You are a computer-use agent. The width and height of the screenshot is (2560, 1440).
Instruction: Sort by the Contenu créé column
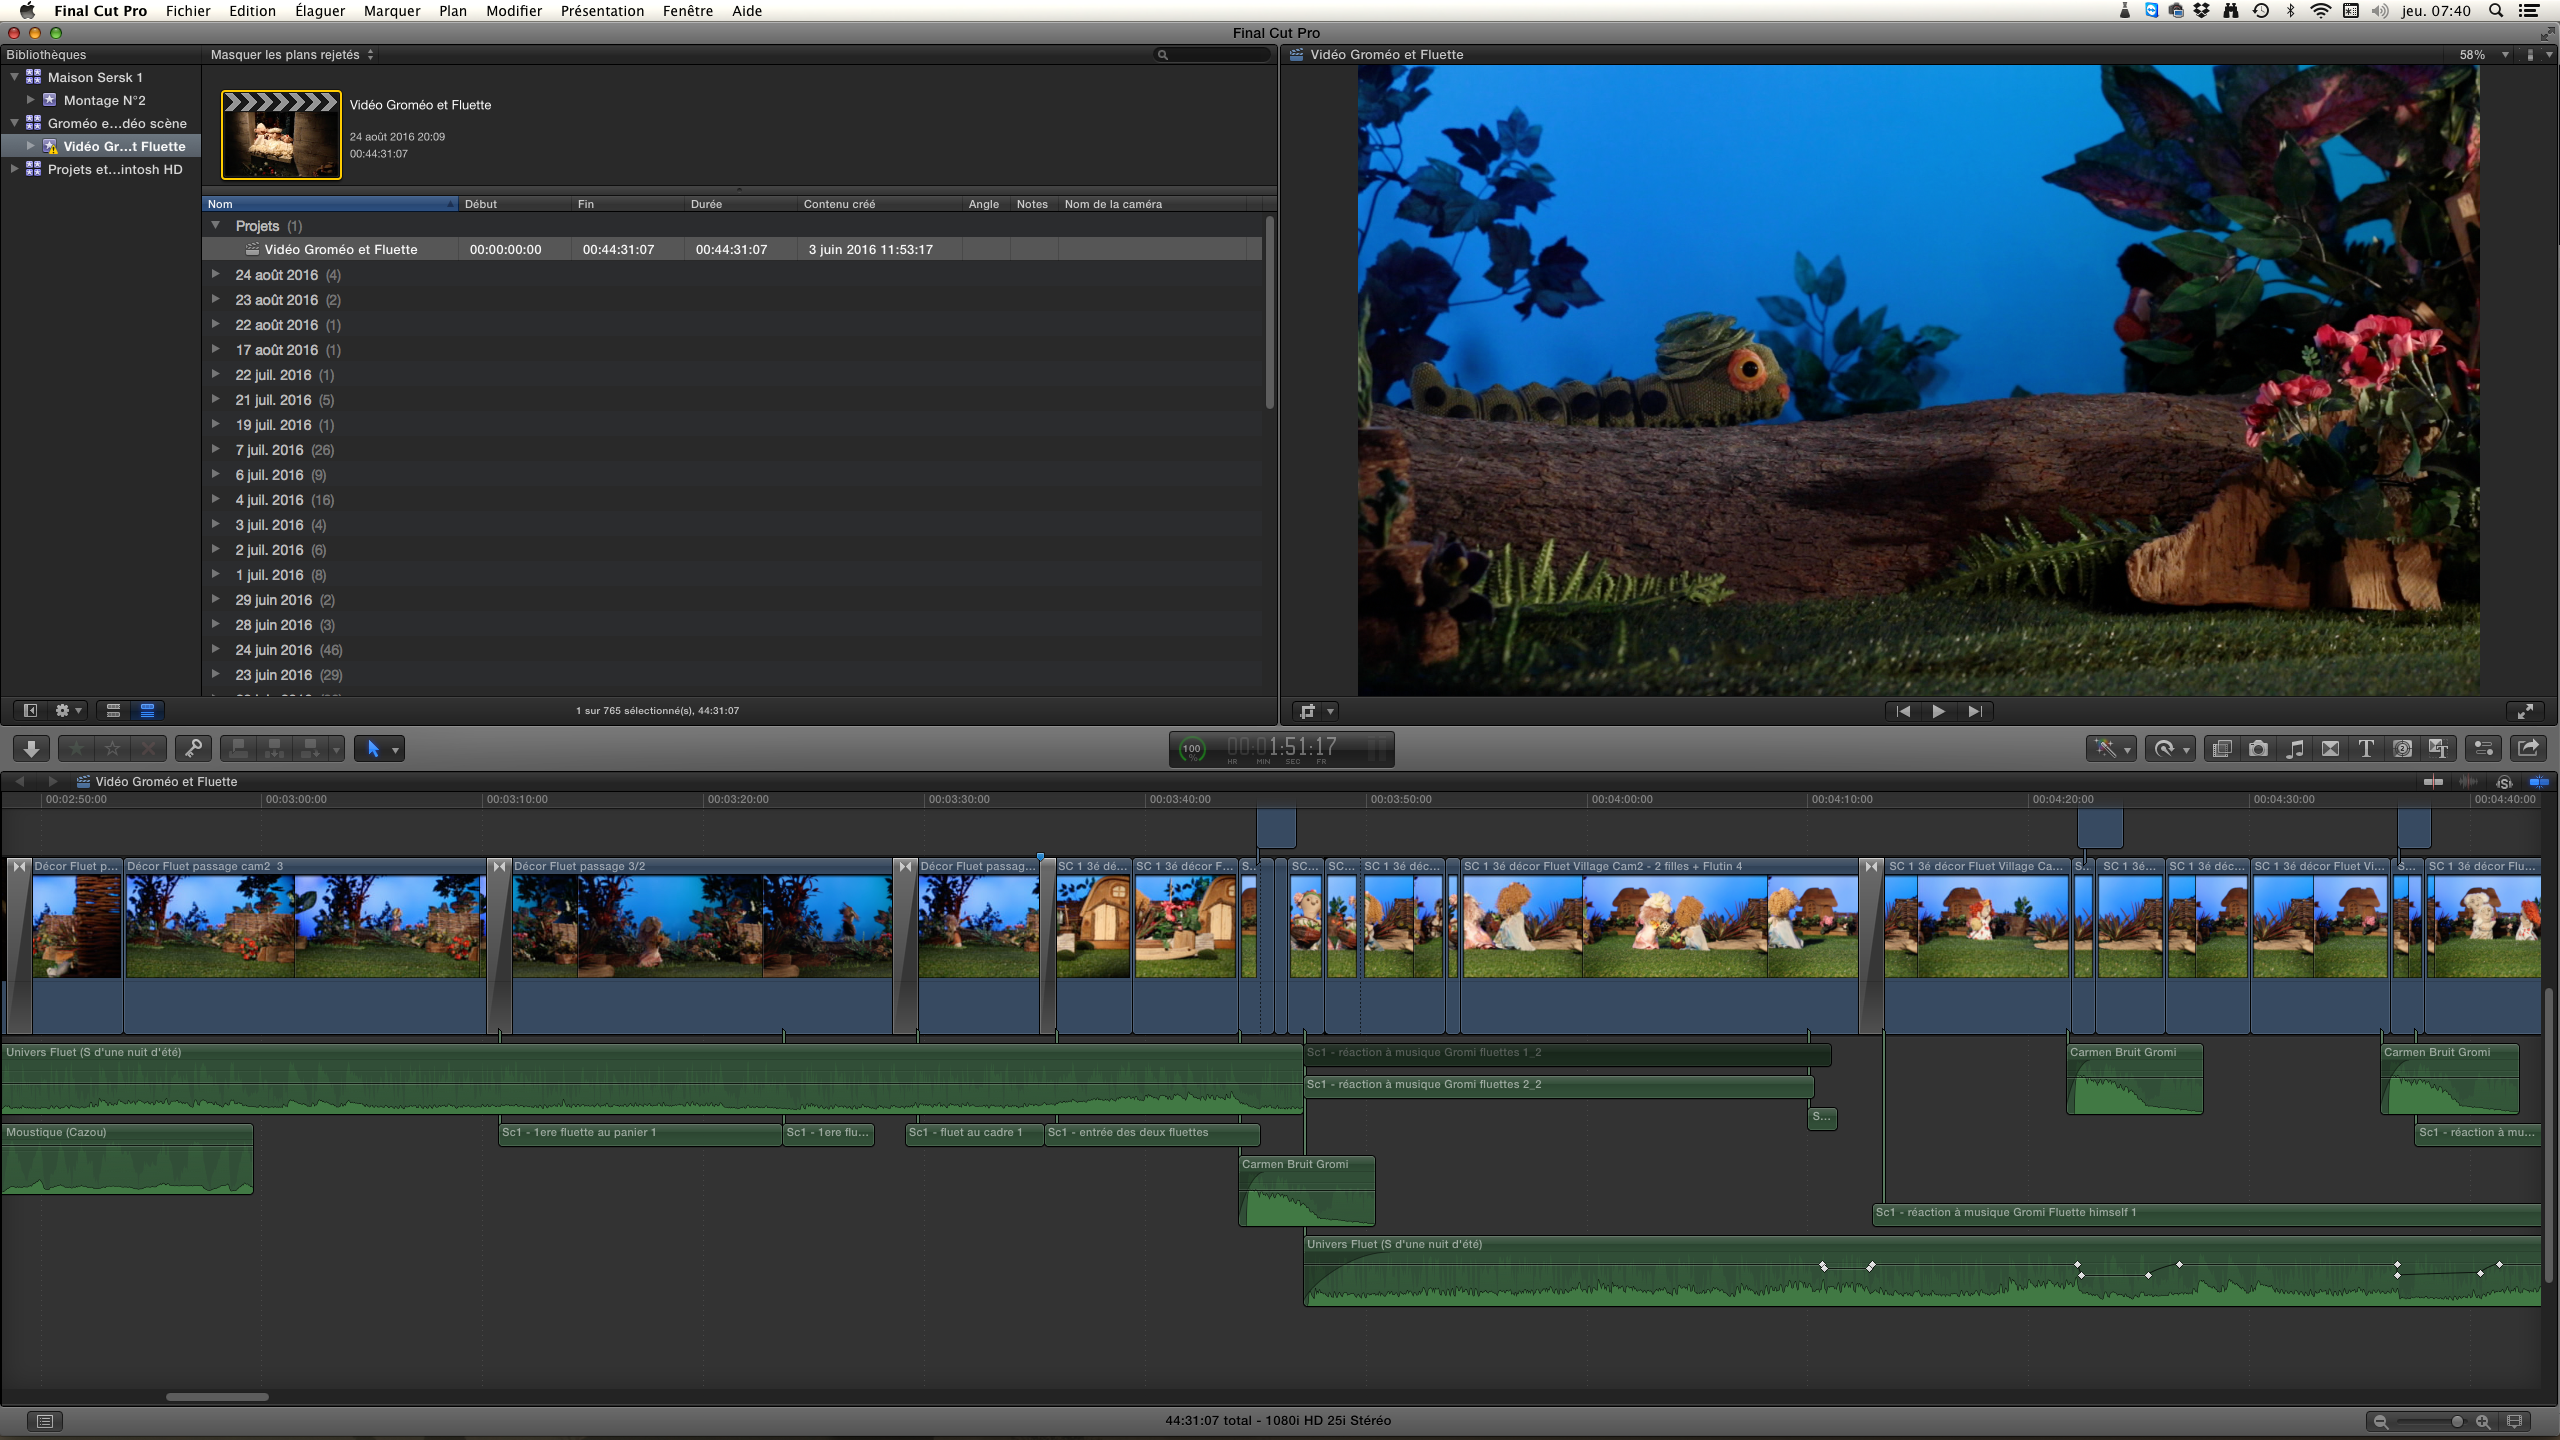coord(880,204)
